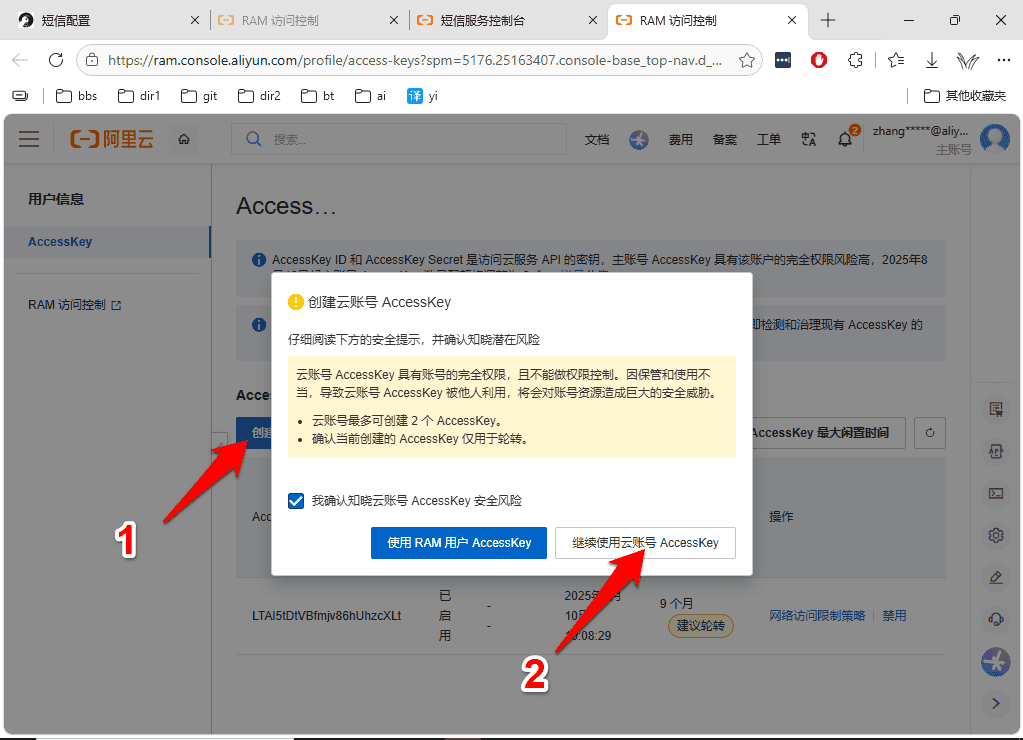Switch to the 短信配置 tab
The height and width of the screenshot is (740, 1023).
106,20
